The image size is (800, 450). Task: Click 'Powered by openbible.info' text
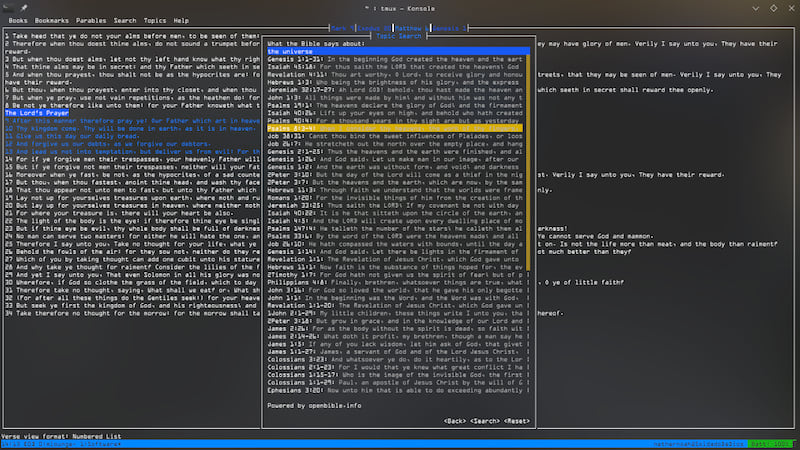[x=314, y=406]
